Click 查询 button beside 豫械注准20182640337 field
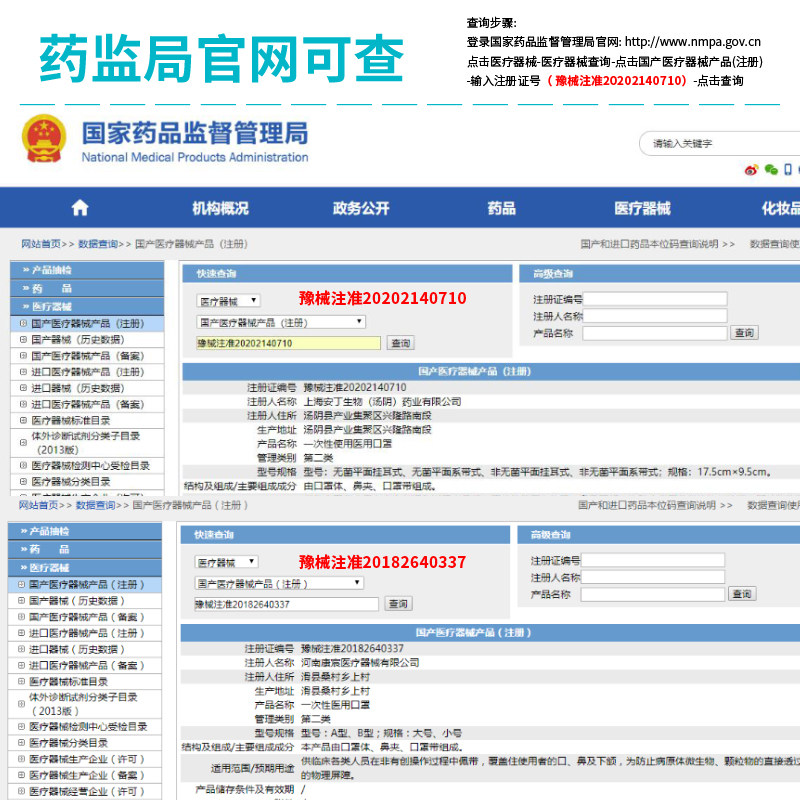 (x=398, y=604)
